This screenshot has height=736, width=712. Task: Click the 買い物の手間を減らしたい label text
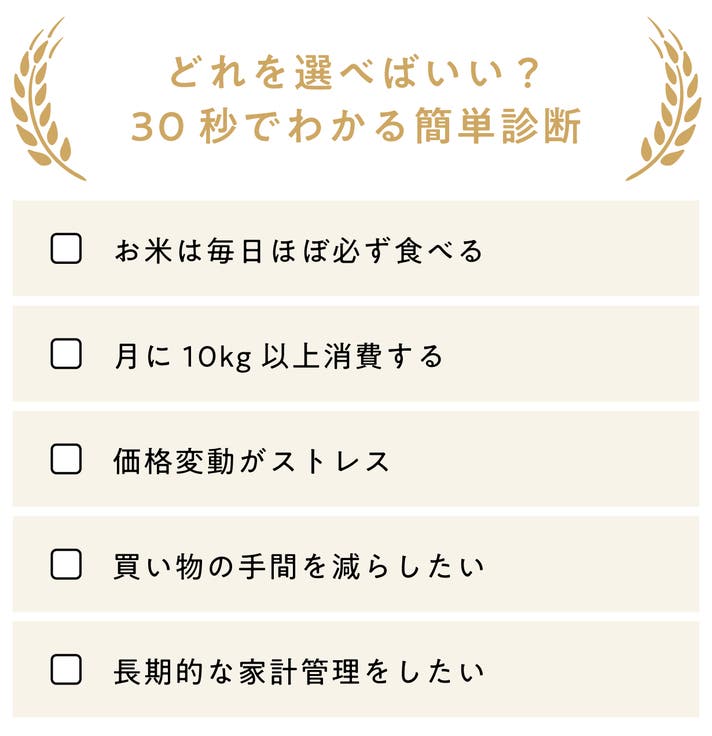299,566
